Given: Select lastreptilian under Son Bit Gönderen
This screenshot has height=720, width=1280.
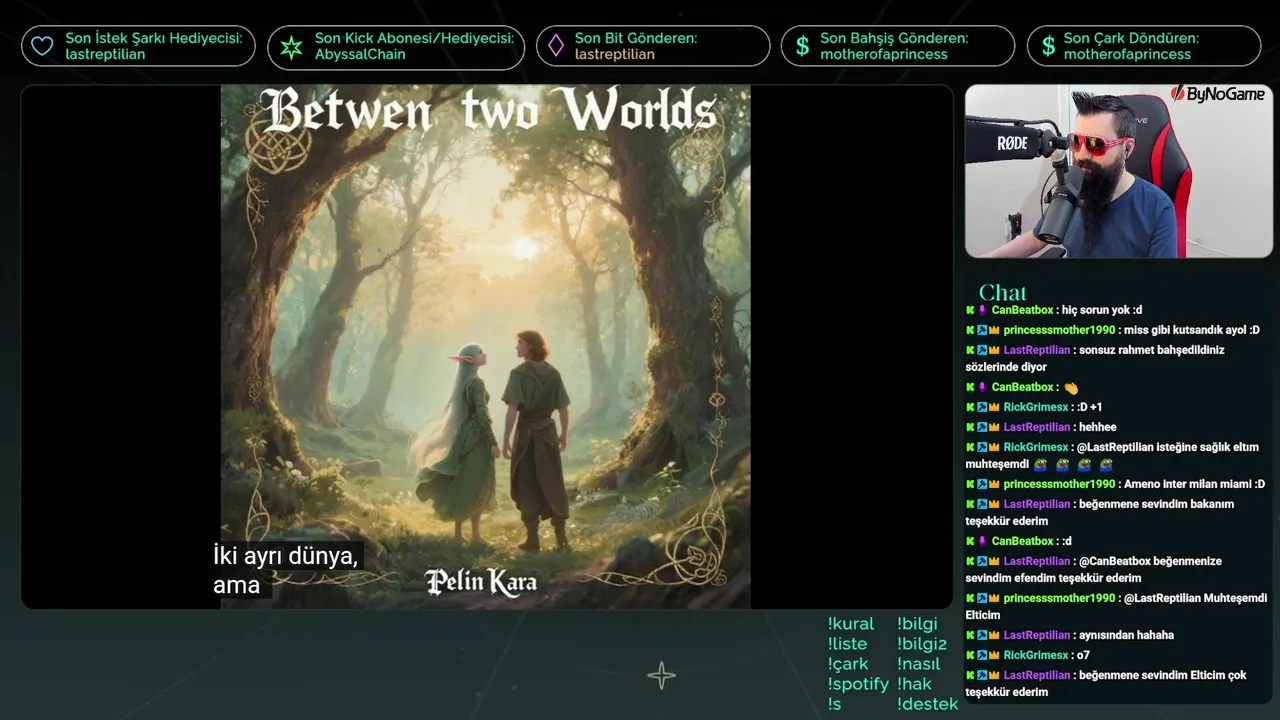Looking at the screenshot, I should pyautogui.click(x=614, y=54).
